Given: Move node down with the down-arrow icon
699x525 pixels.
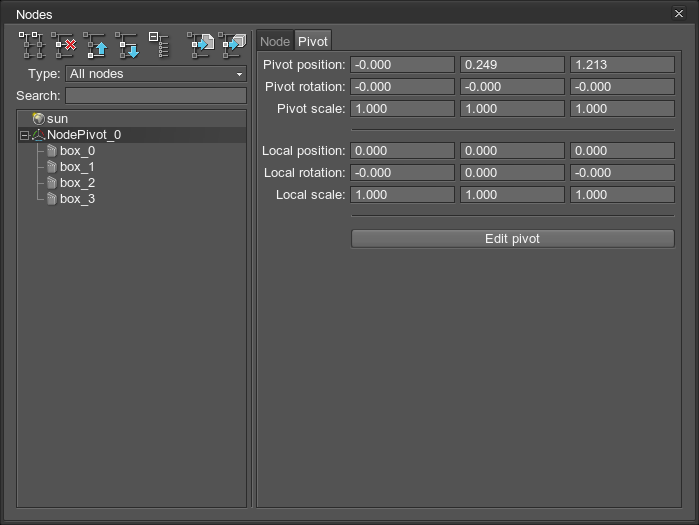Looking at the screenshot, I should 127,44.
